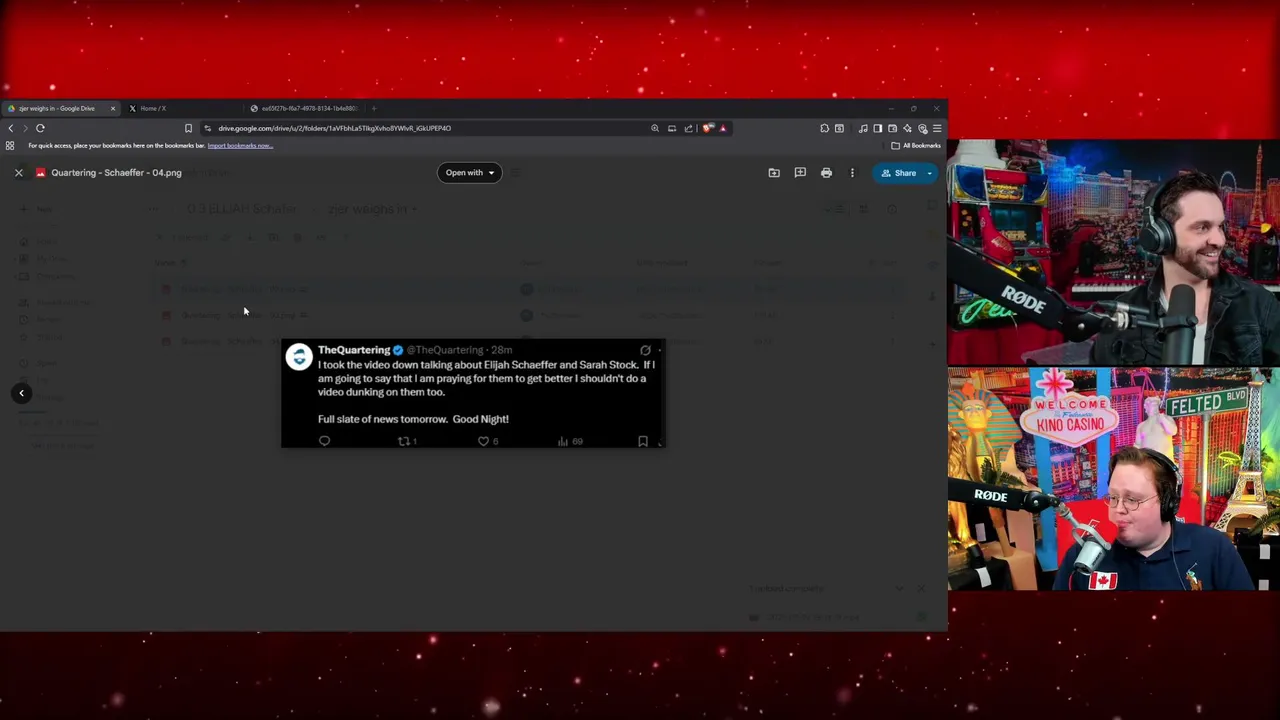Expand the 'Open with' dropdown
This screenshot has width=1280, height=720.
click(x=470, y=173)
